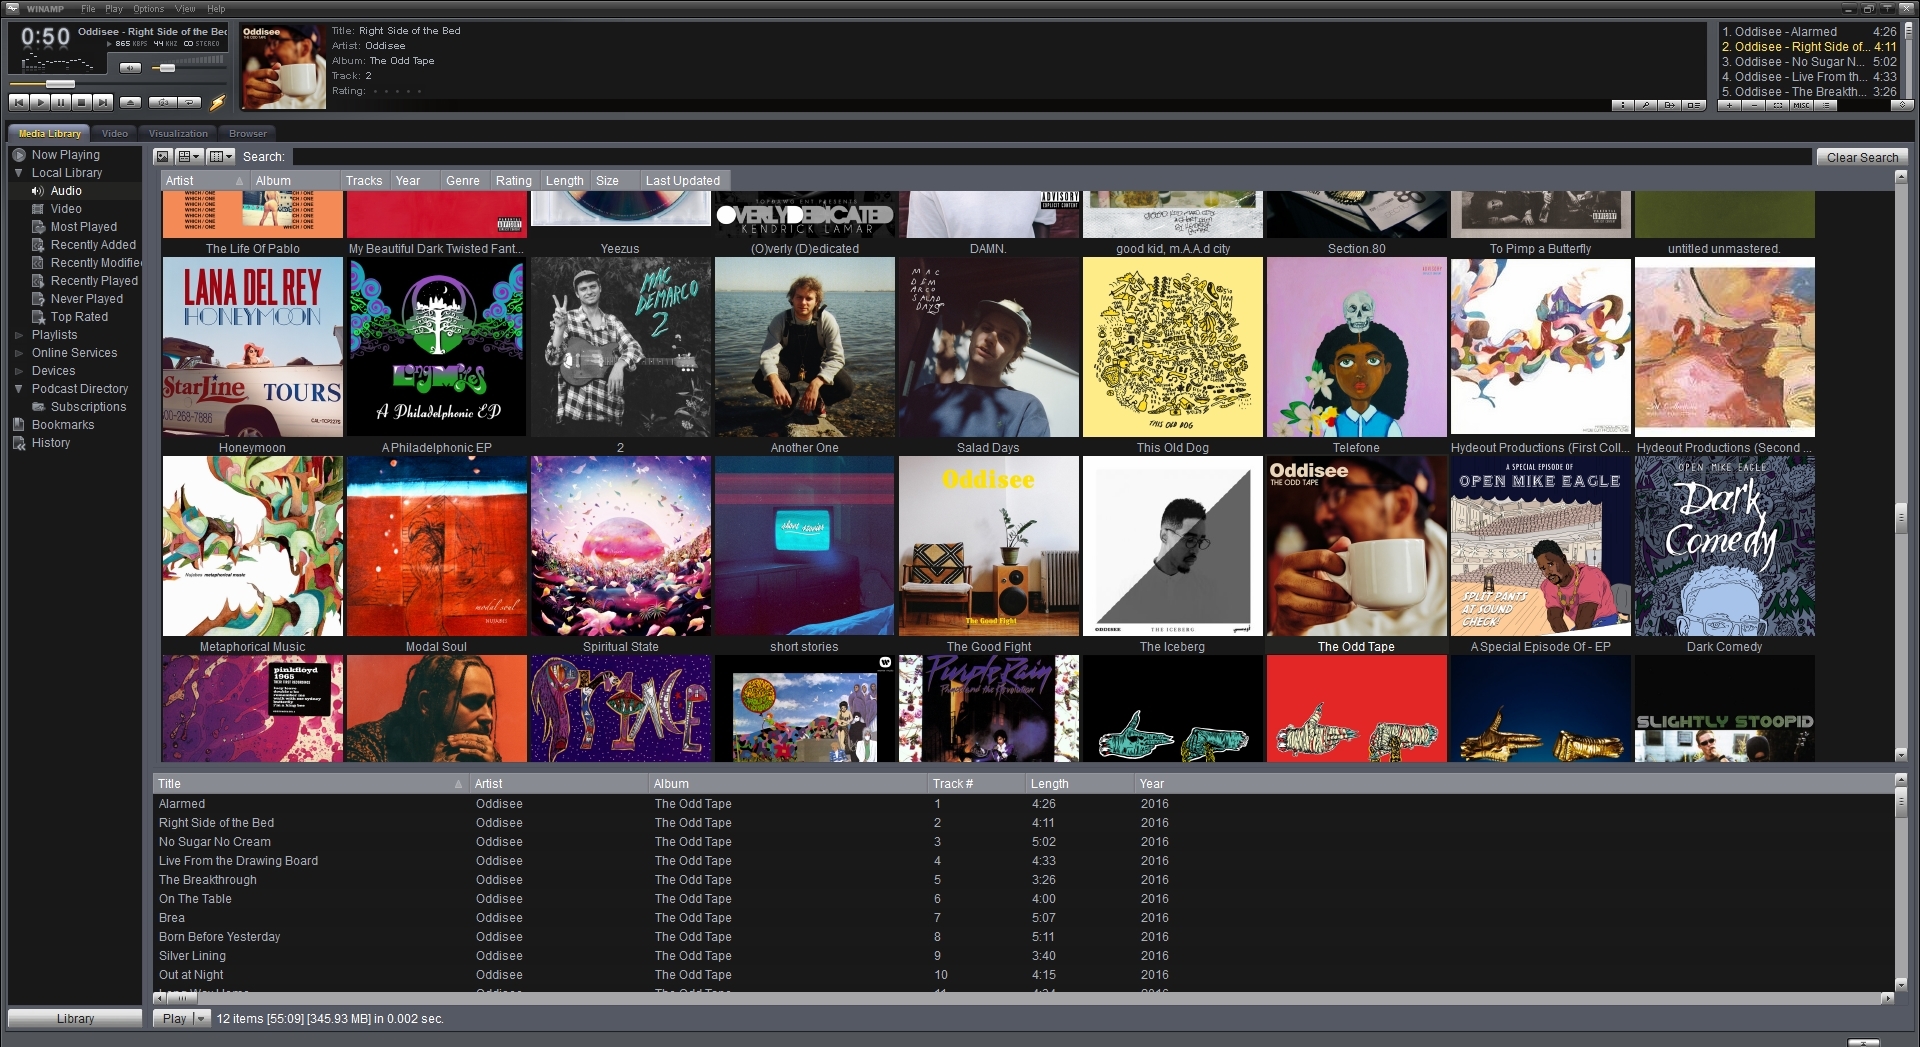Image resolution: width=1920 pixels, height=1047 pixels.
Task: Toggle the playlist view button in info panel
Action: (x=1694, y=105)
